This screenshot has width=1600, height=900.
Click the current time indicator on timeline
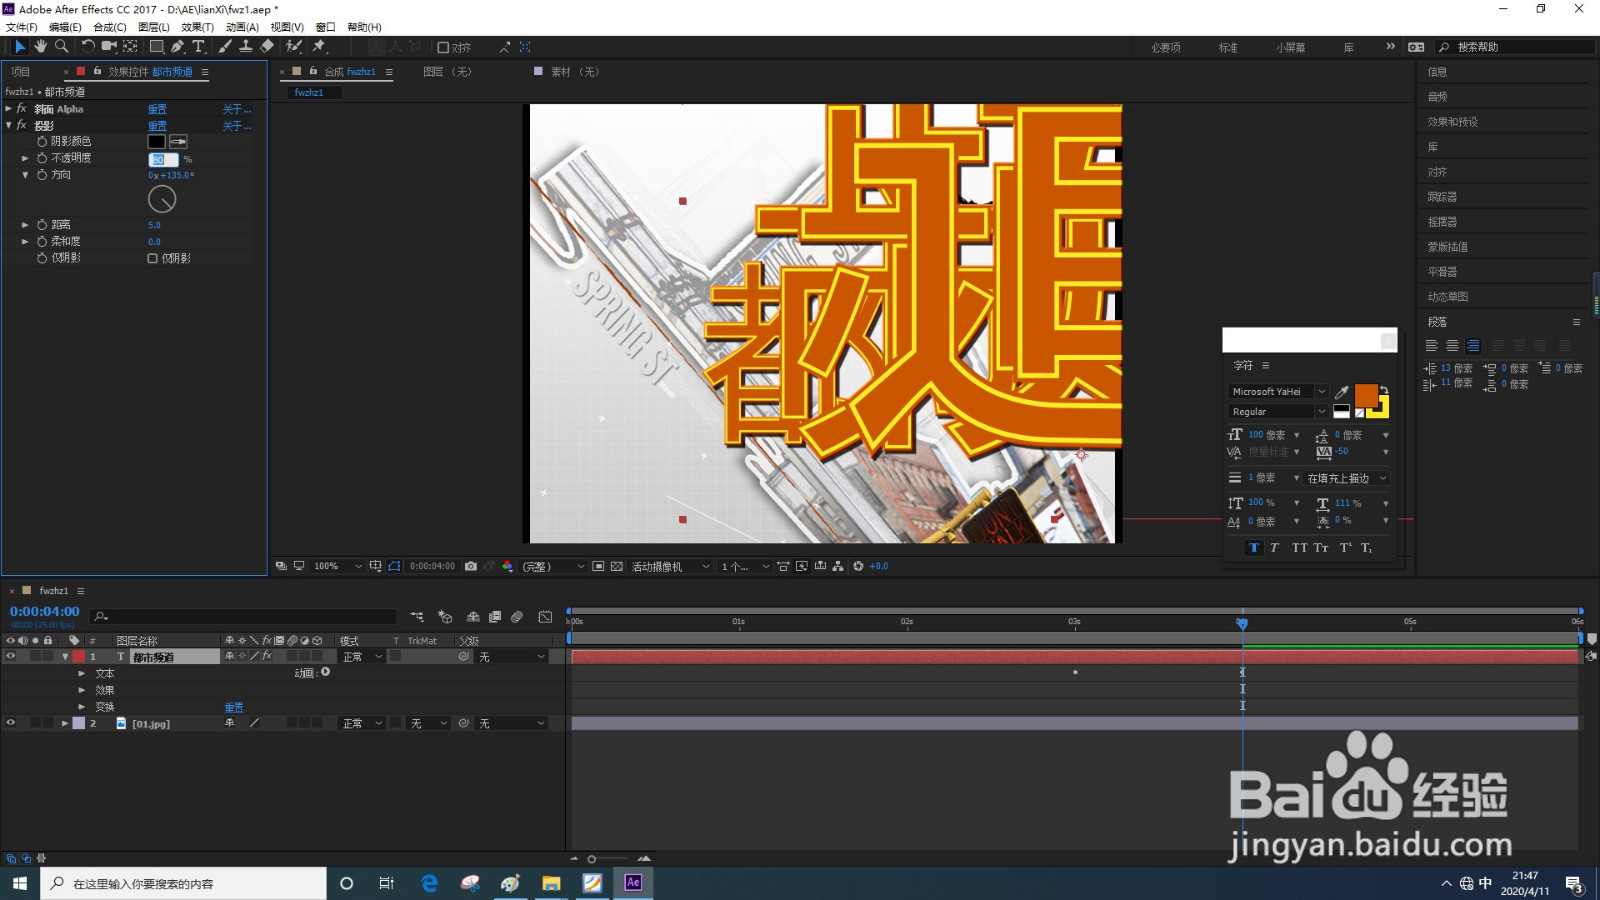(1242, 623)
